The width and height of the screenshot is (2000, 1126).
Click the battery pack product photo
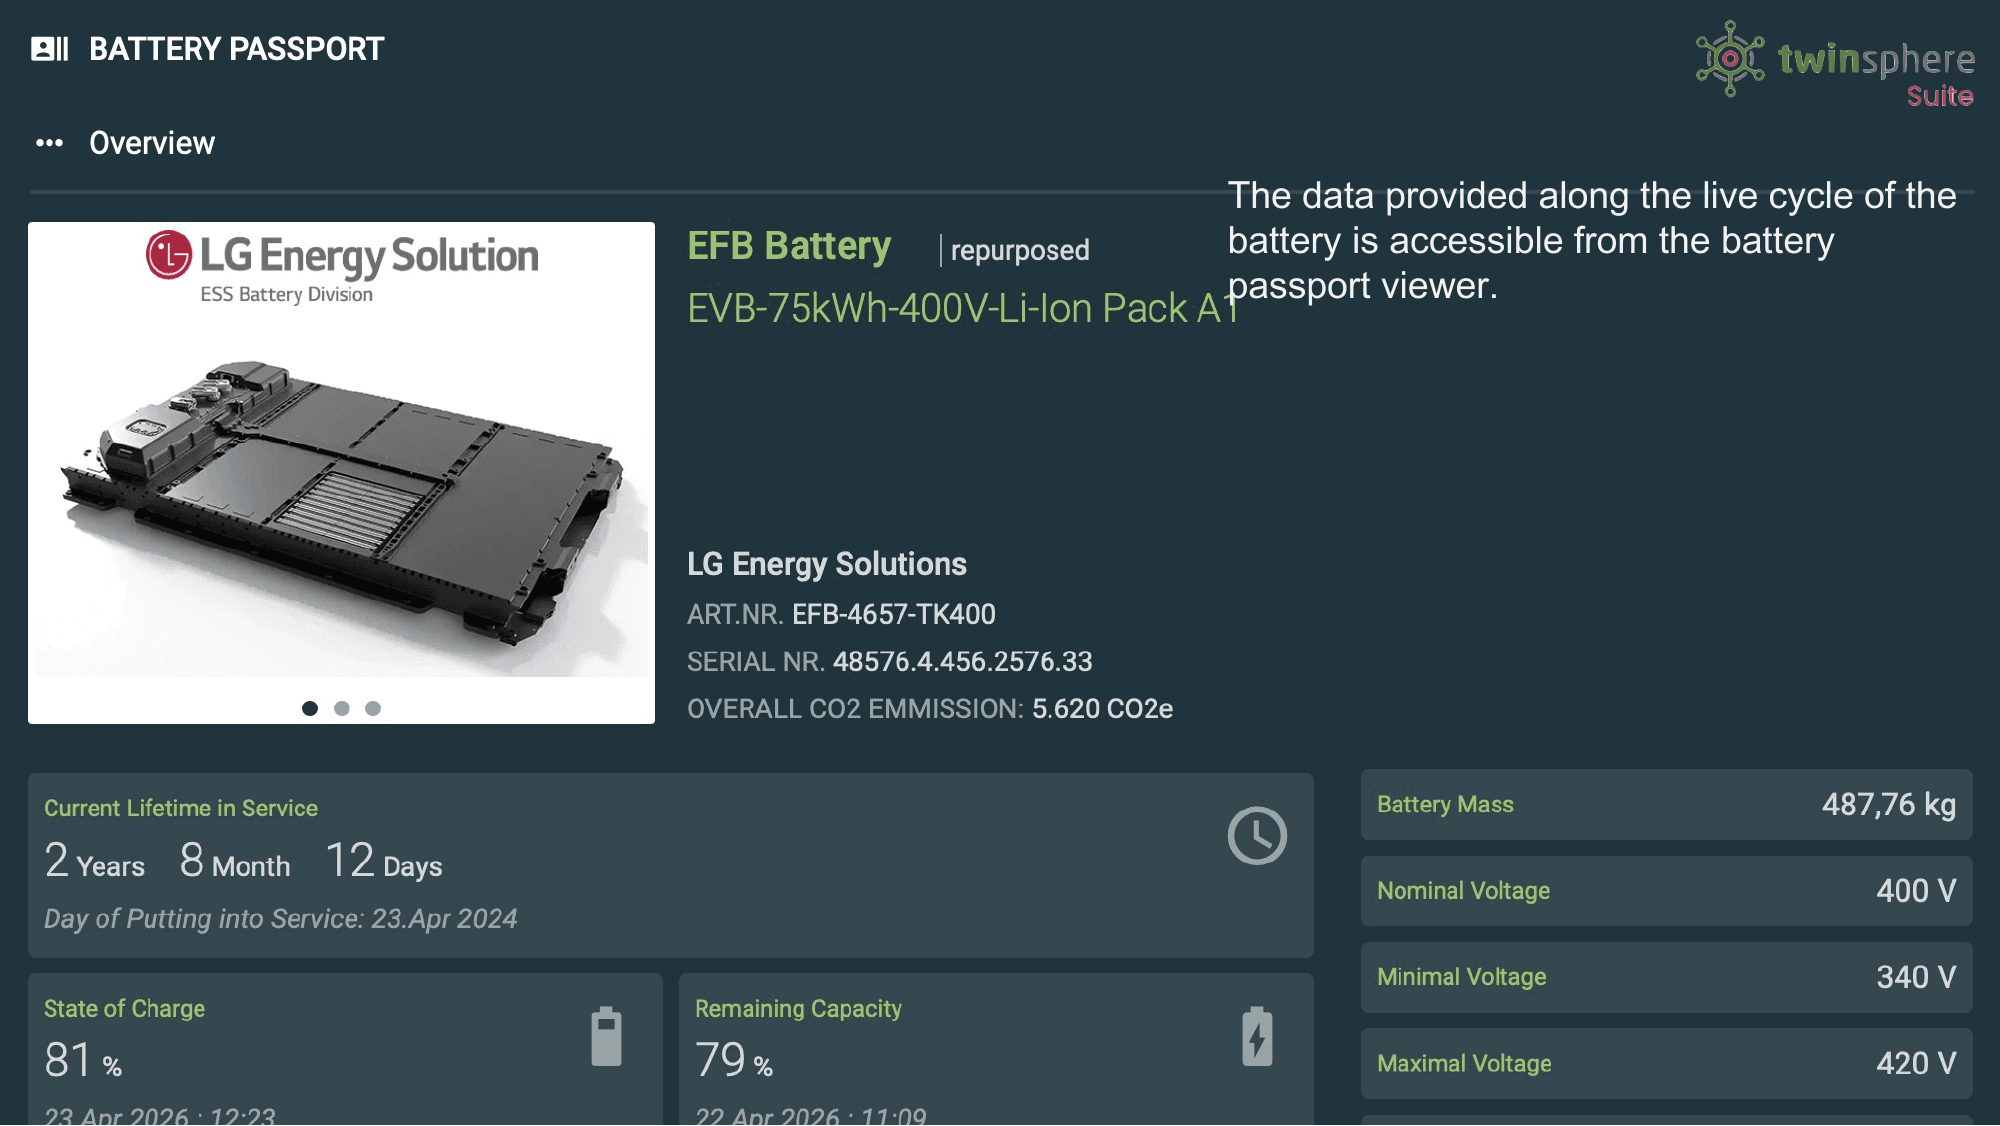coord(343,470)
